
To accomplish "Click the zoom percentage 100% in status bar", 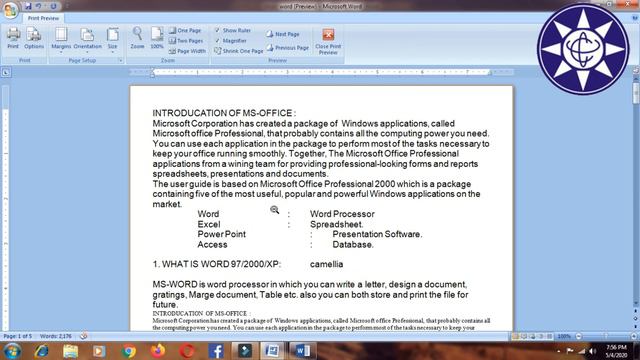I will [564, 336].
